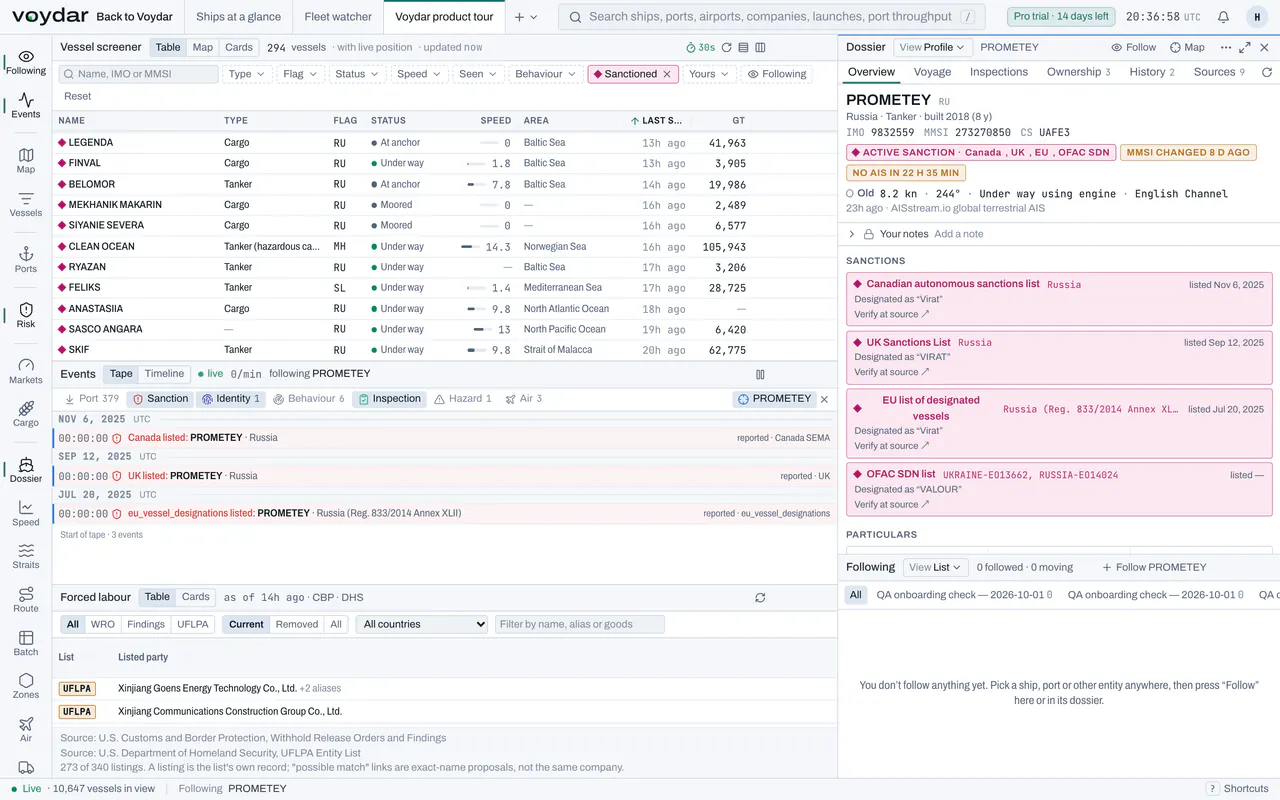Open Route planner in the sidebar
The image size is (1280, 800).
pyautogui.click(x=26, y=600)
